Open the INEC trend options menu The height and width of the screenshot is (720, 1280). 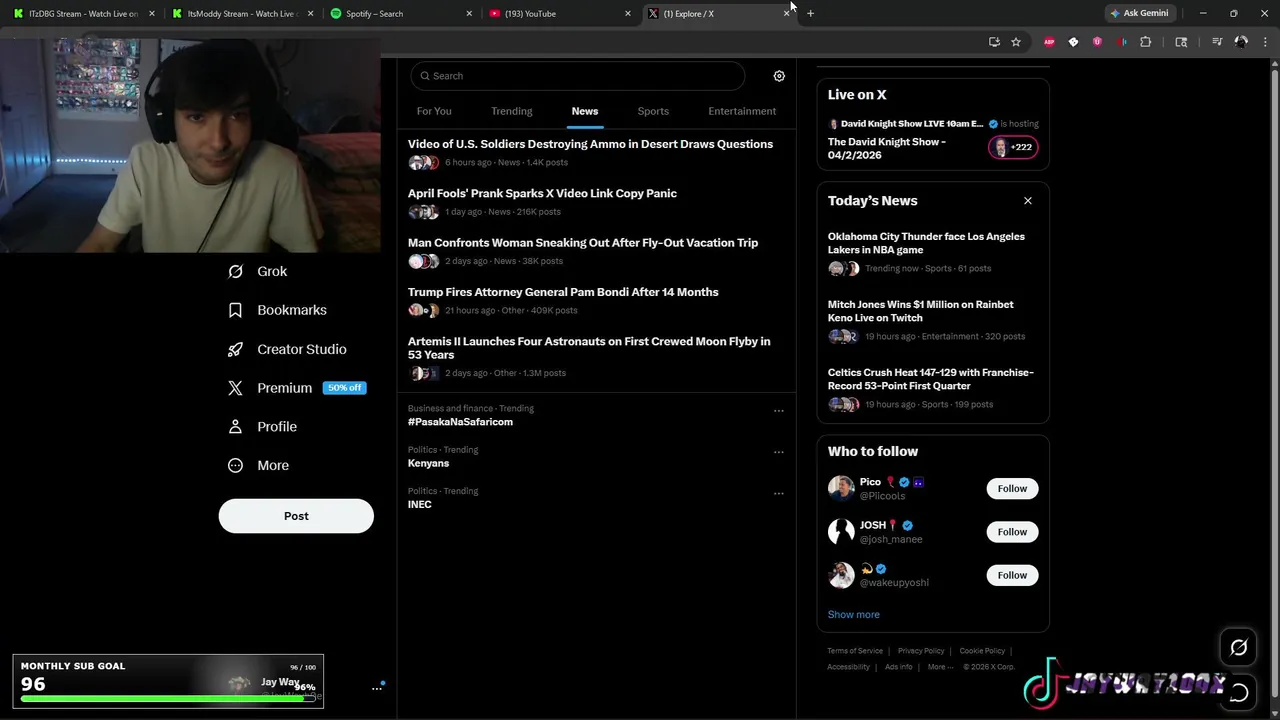pyautogui.click(x=778, y=493)
